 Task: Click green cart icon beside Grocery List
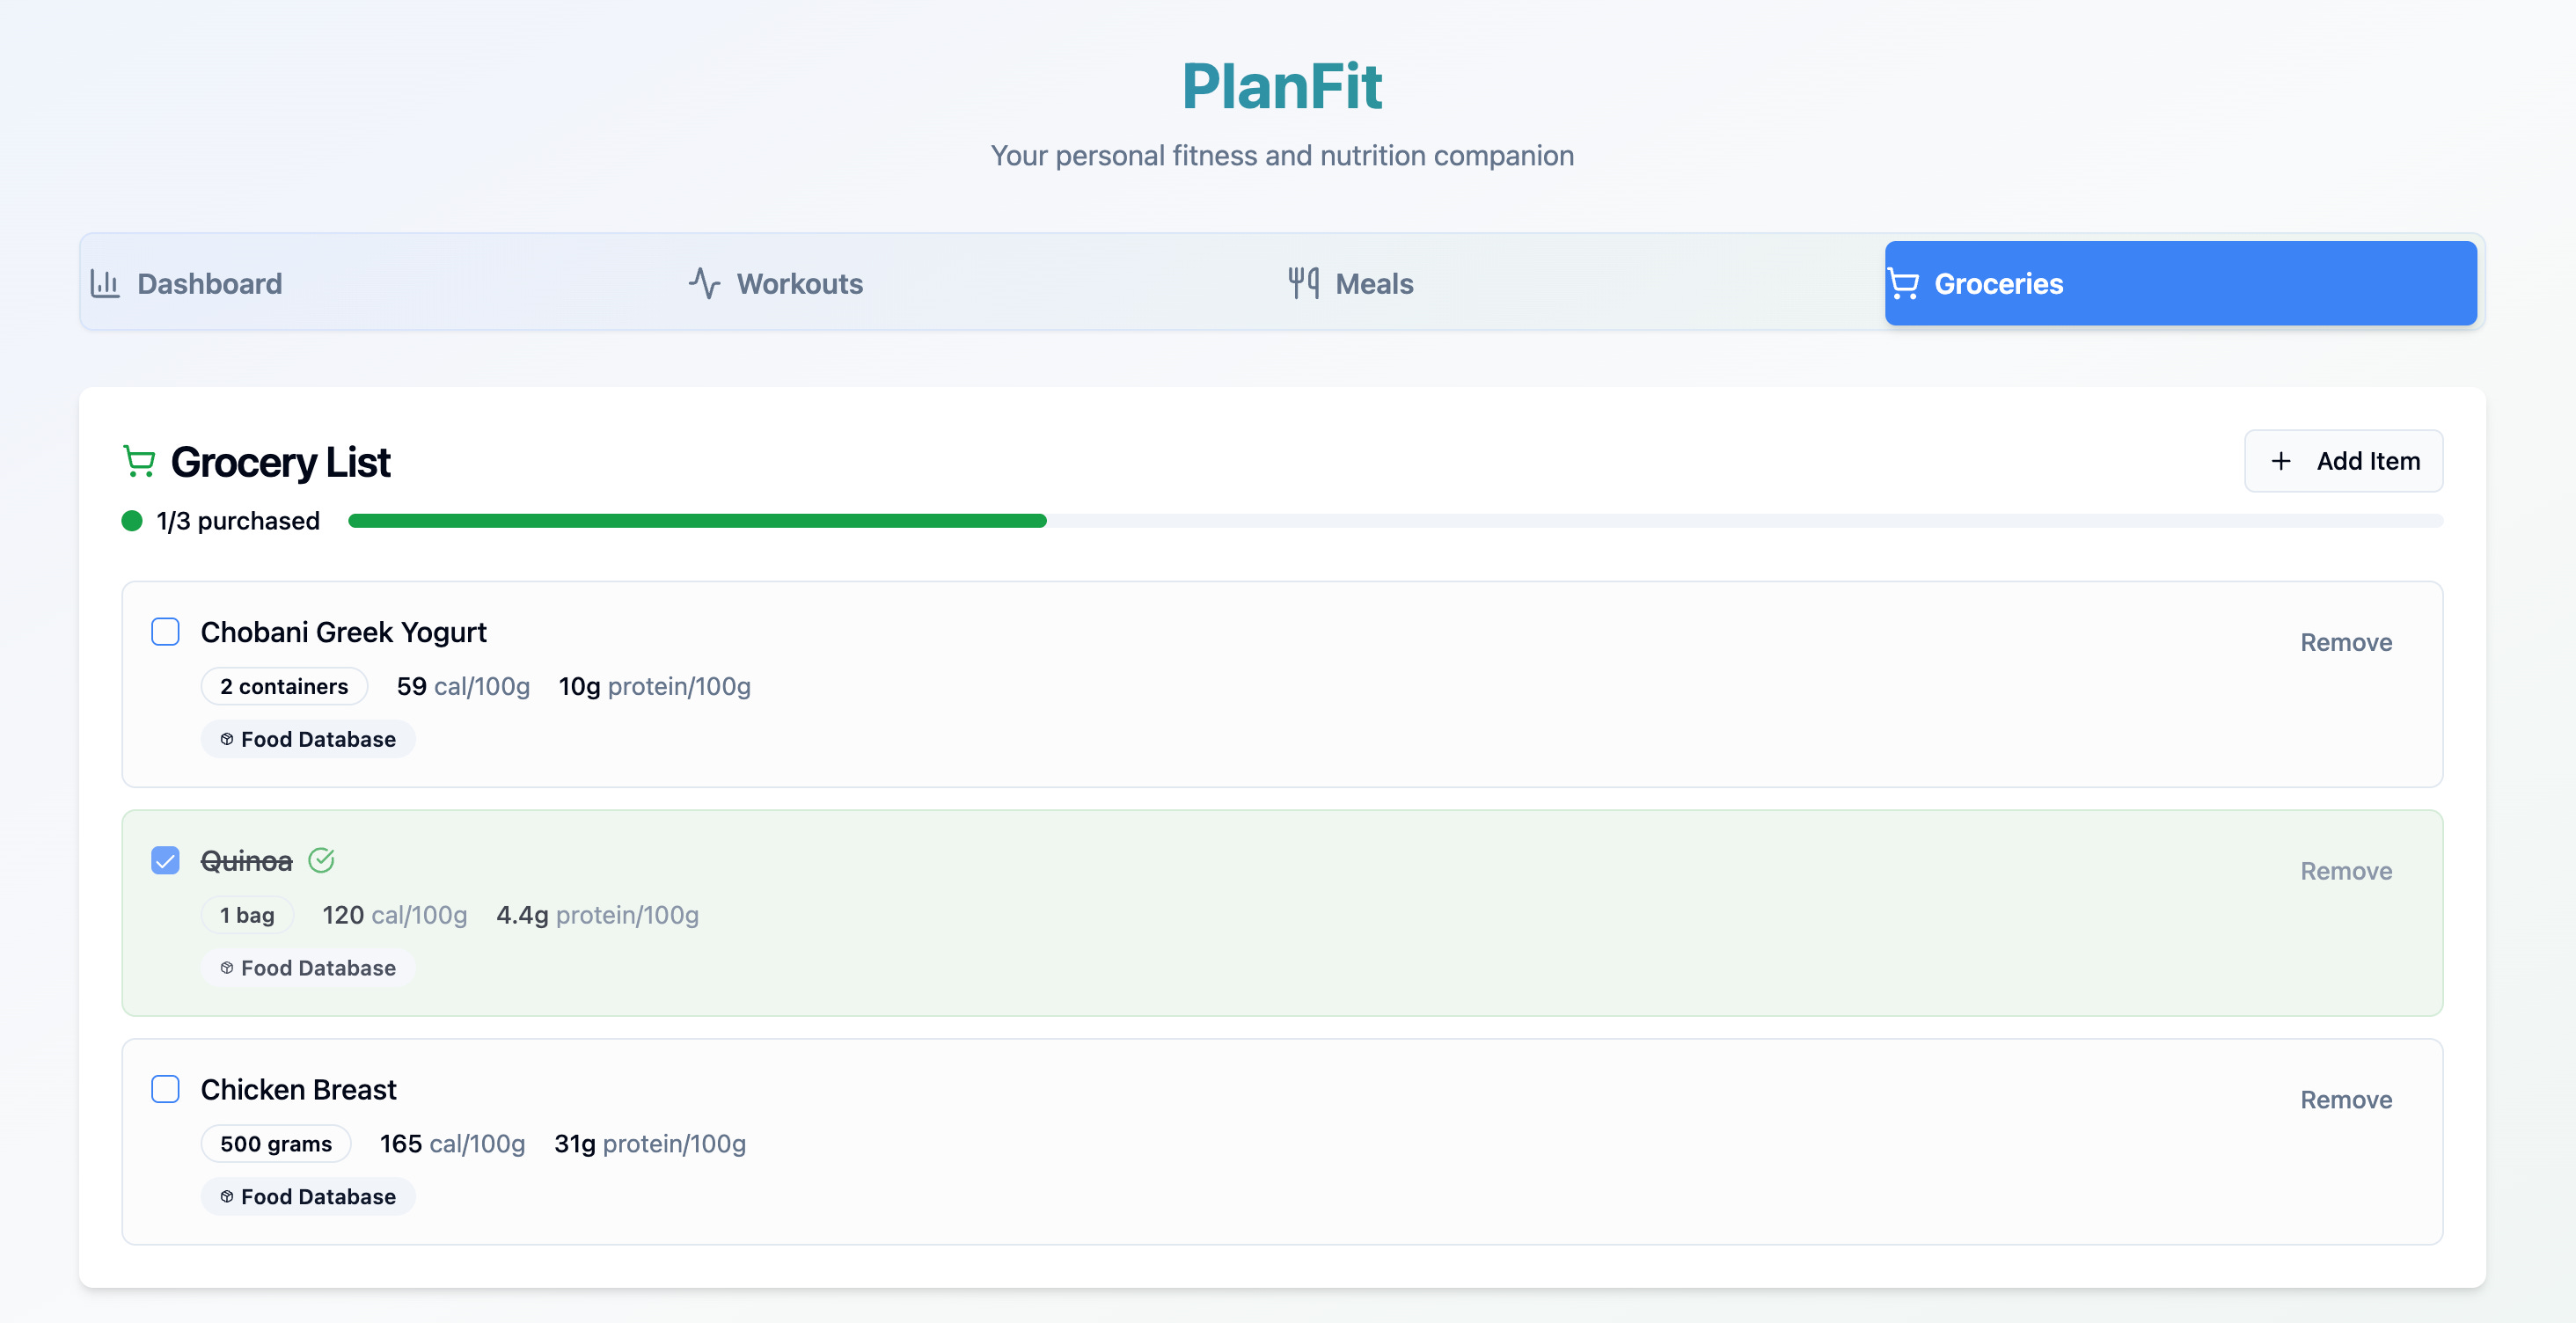pyautogui.click(x=139, y=462)
